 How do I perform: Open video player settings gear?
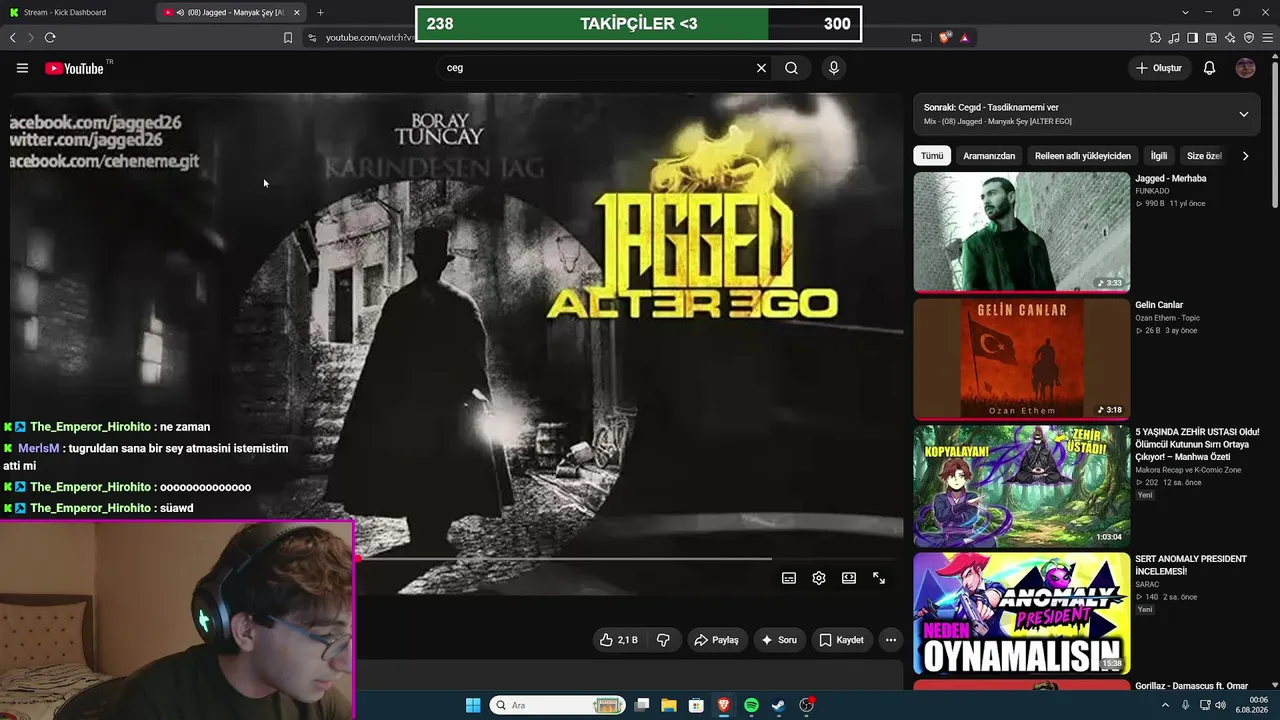(x=819, y=578)
